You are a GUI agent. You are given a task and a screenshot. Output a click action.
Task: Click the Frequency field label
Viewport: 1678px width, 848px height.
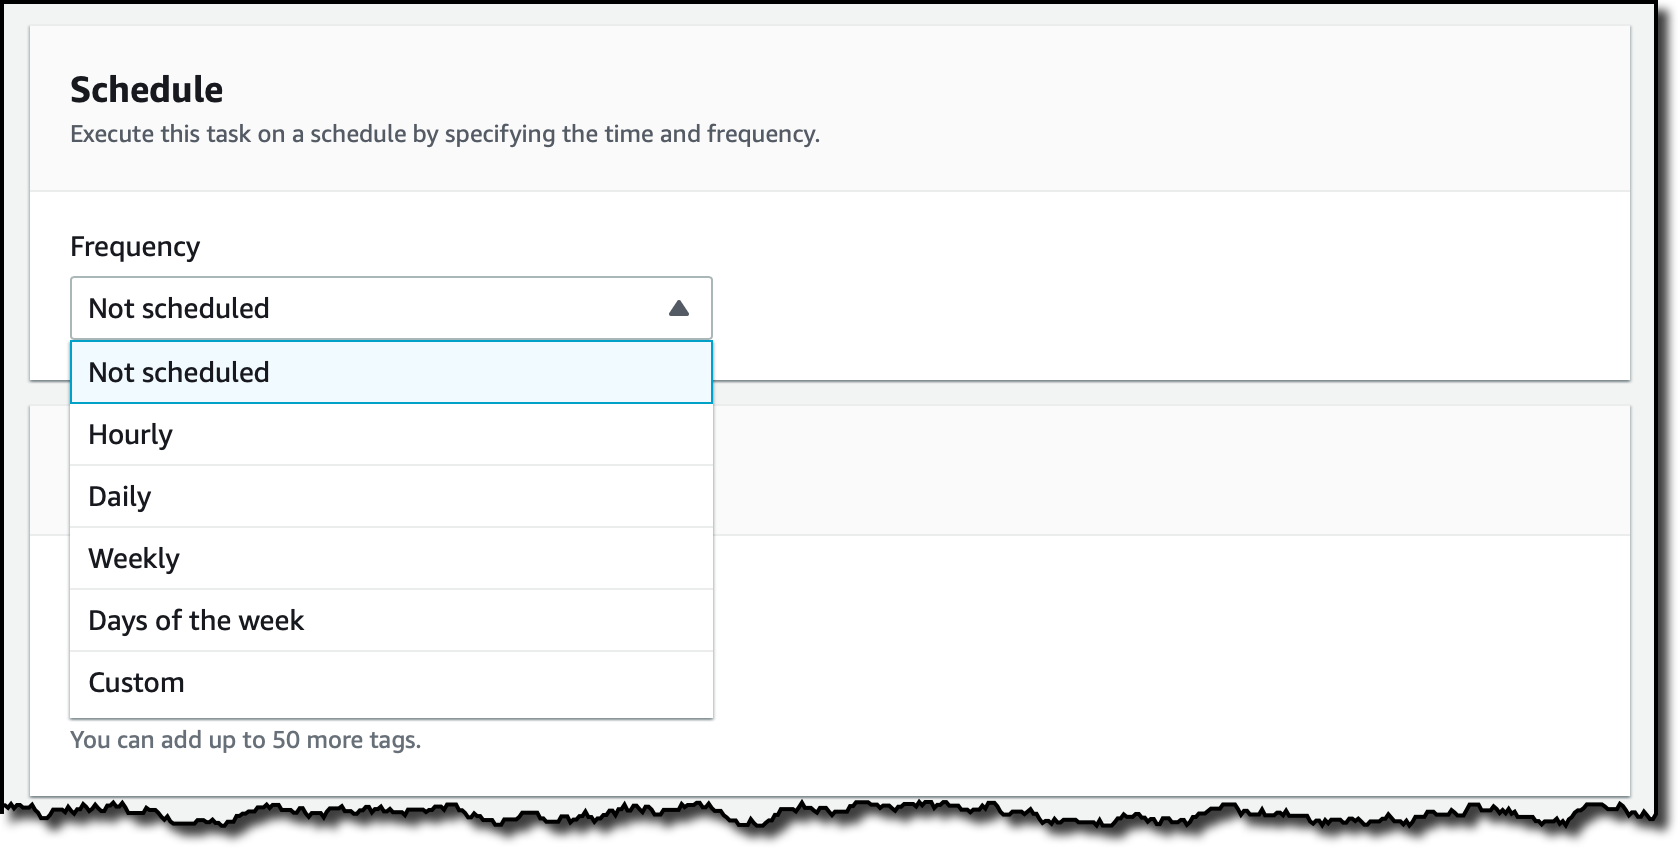[x=135, y=247]
